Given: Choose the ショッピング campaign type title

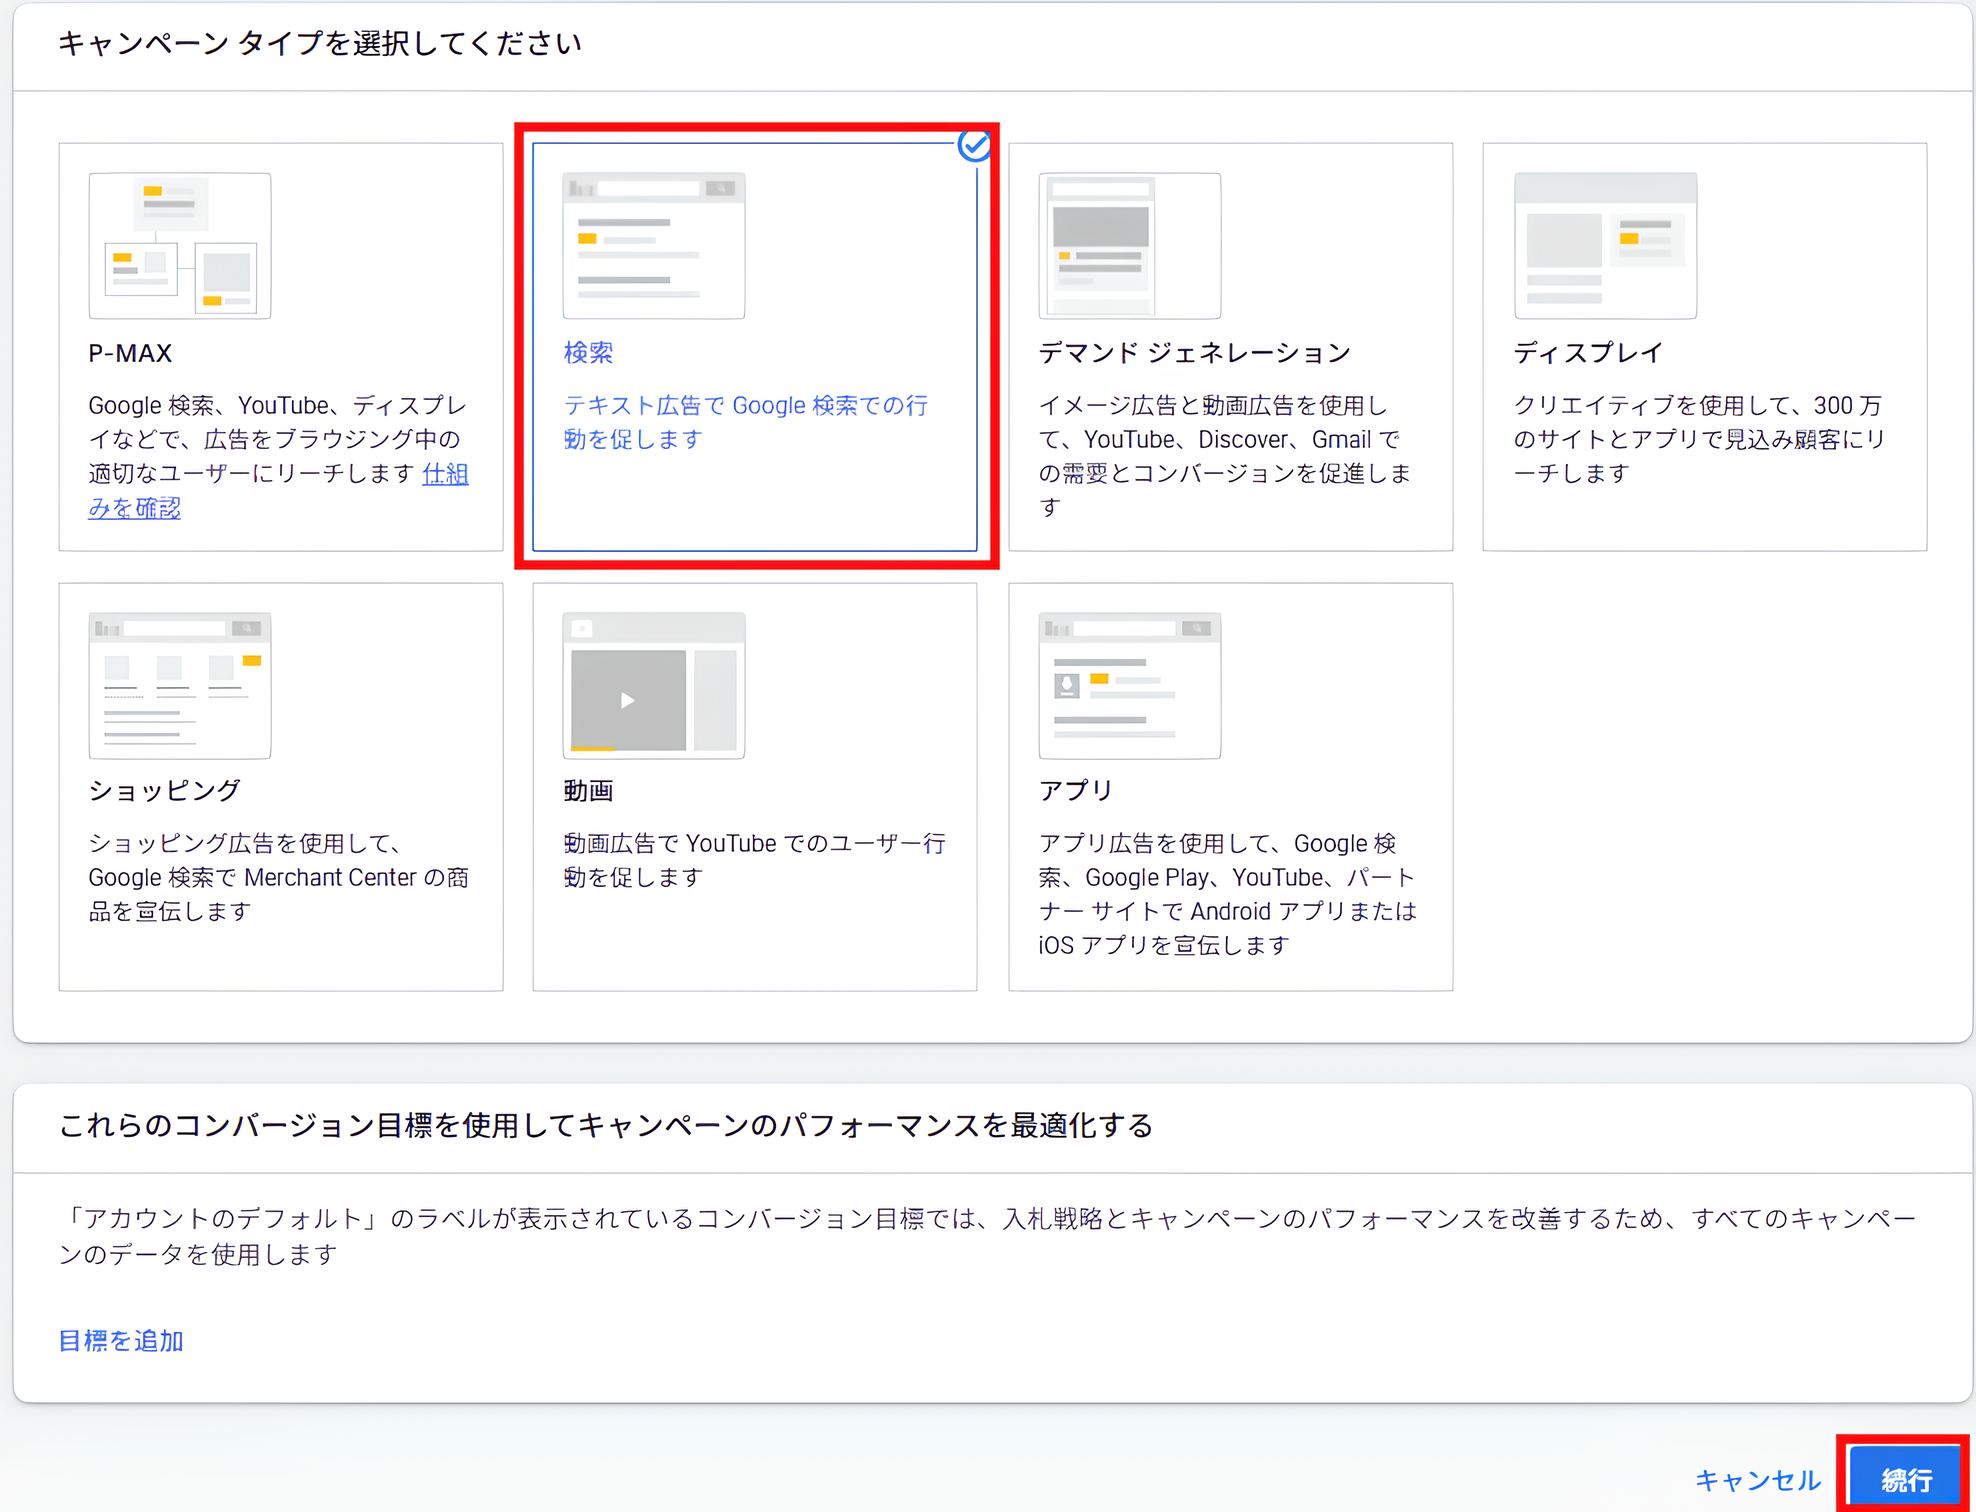Looking at the screenshot, I should click(x=165, y=790).
